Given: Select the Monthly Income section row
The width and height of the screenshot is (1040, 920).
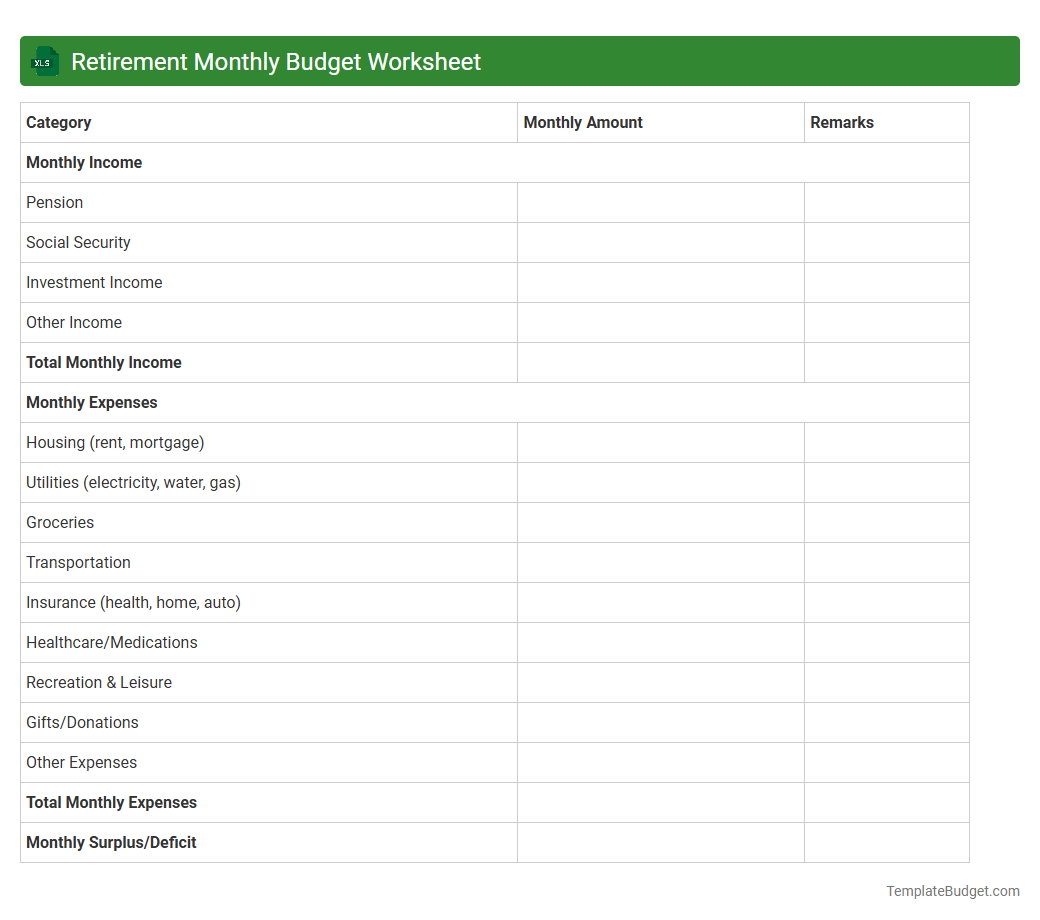Looking at the screenshot, I should click(84, 162).
